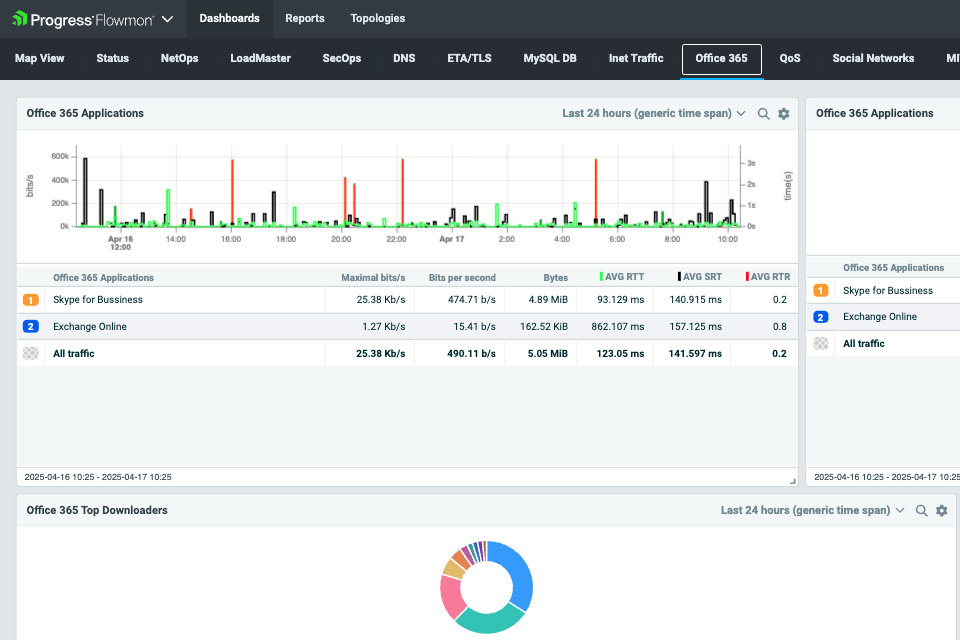This screenshot has width=960, height=640.
Task: Select the Skype for Bussiness row
Action: (x=98, y=300)
